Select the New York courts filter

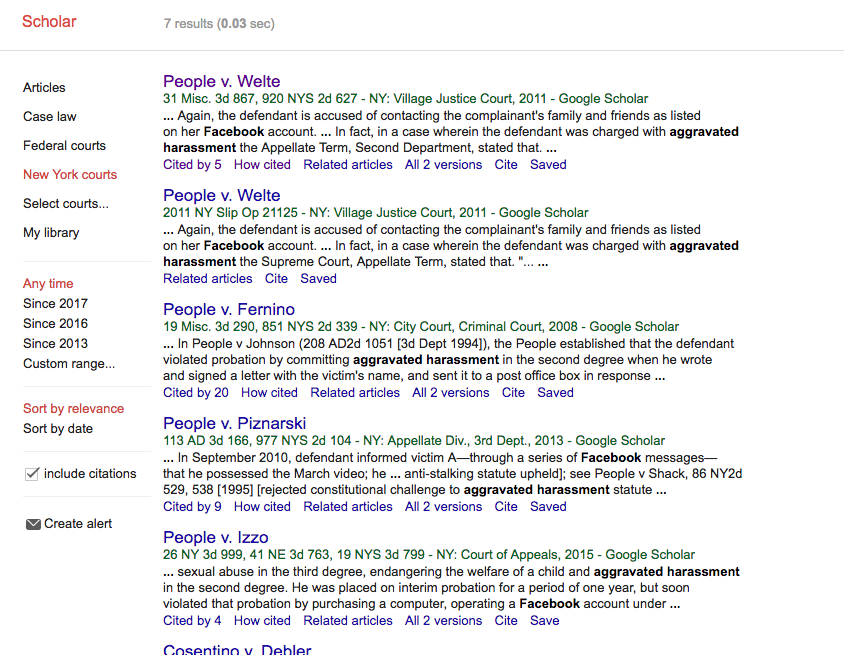coord(70,174)
